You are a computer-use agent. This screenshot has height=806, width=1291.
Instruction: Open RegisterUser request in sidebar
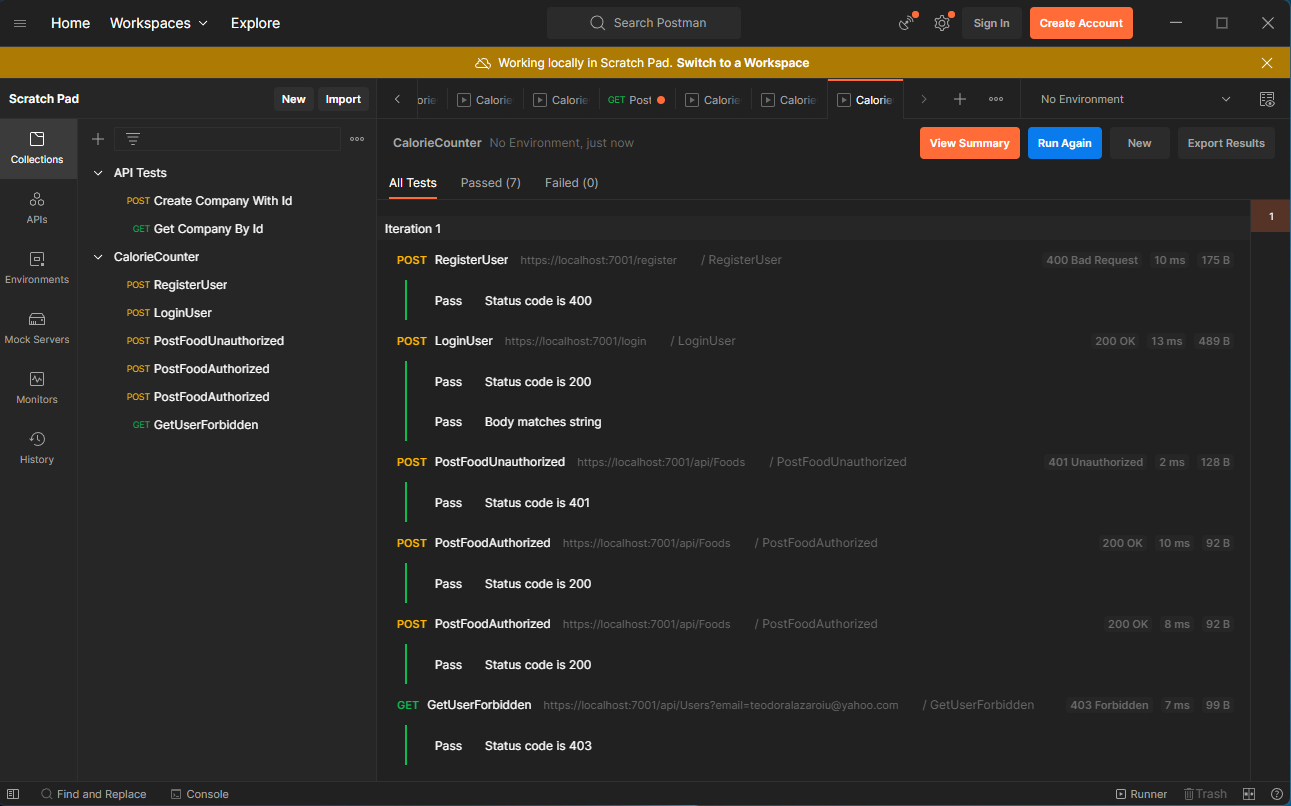coord(177,285)
